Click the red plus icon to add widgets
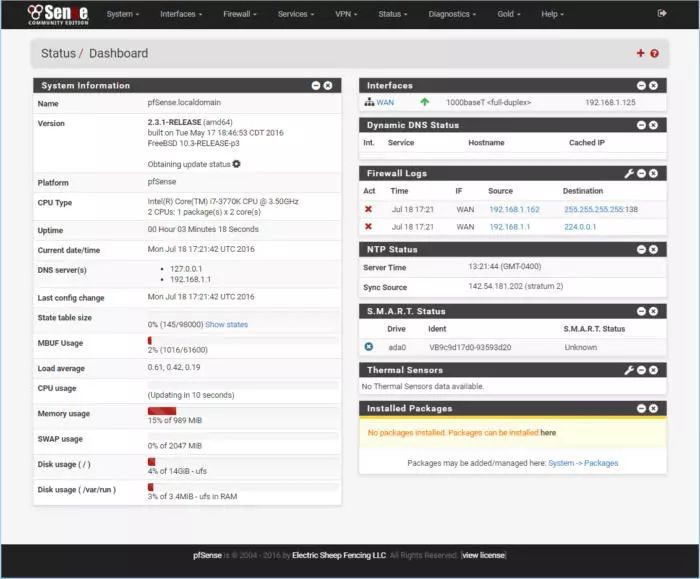 point(640,53)
